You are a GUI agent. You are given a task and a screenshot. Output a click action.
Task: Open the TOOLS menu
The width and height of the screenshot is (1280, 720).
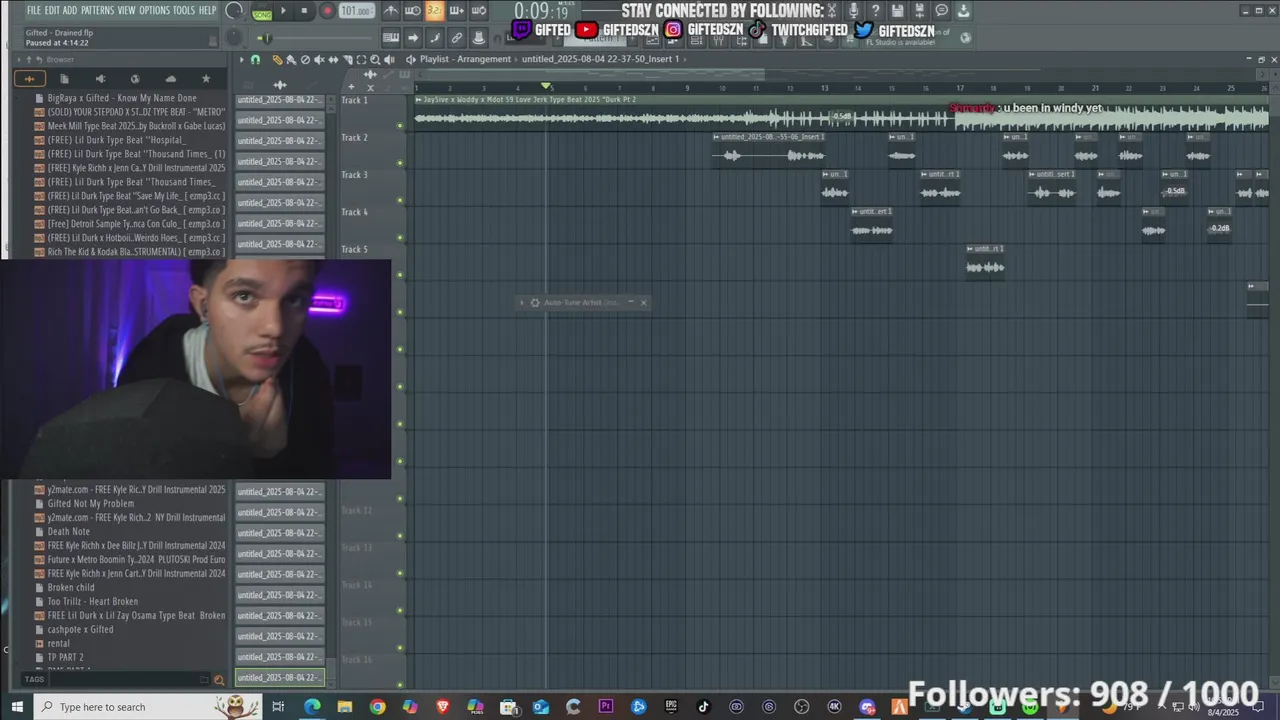click(184, 10)
